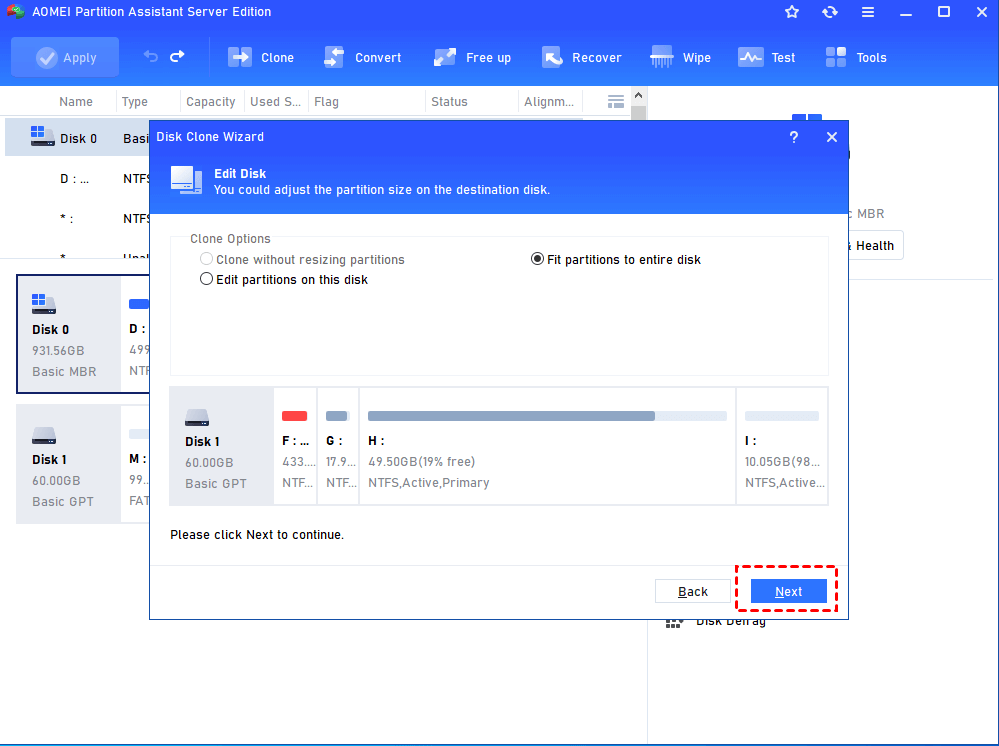Click the Used Space column header
The image size is (999, 746).
pos(275,101)
